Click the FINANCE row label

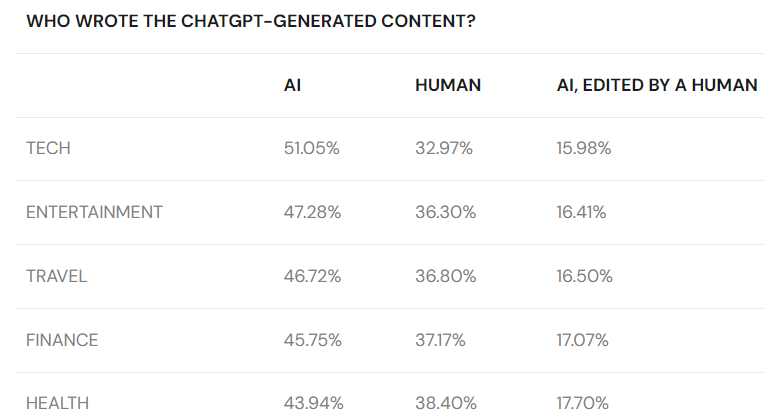click(62, 340)
